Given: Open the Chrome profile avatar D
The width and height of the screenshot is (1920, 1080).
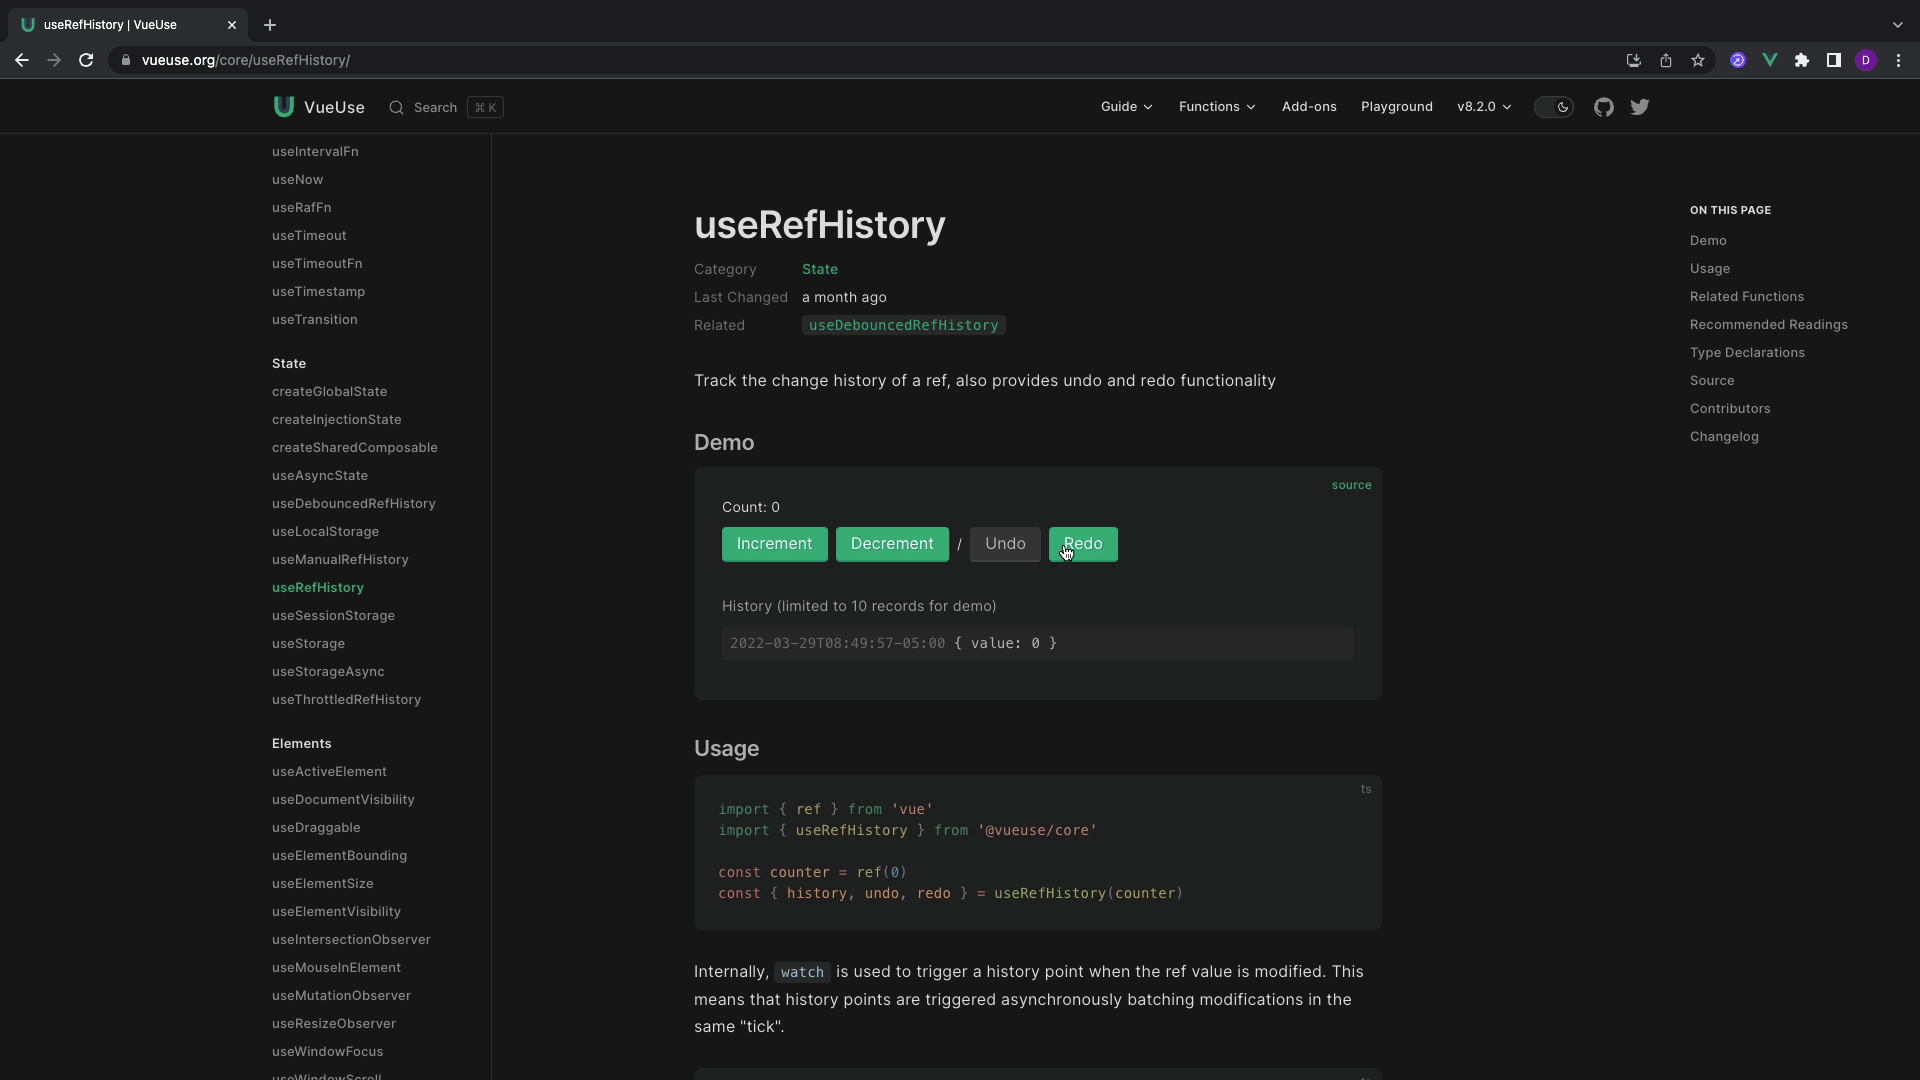Looking at the screenshot, I should (1866, 60).
